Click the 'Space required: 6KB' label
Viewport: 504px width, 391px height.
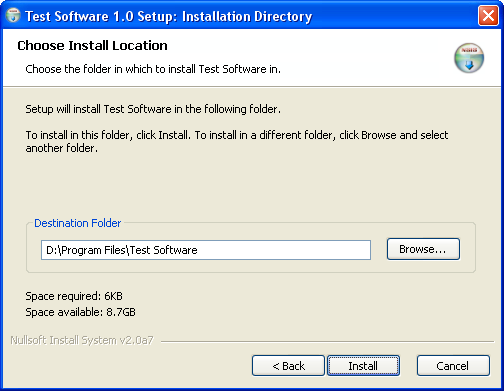74,296
